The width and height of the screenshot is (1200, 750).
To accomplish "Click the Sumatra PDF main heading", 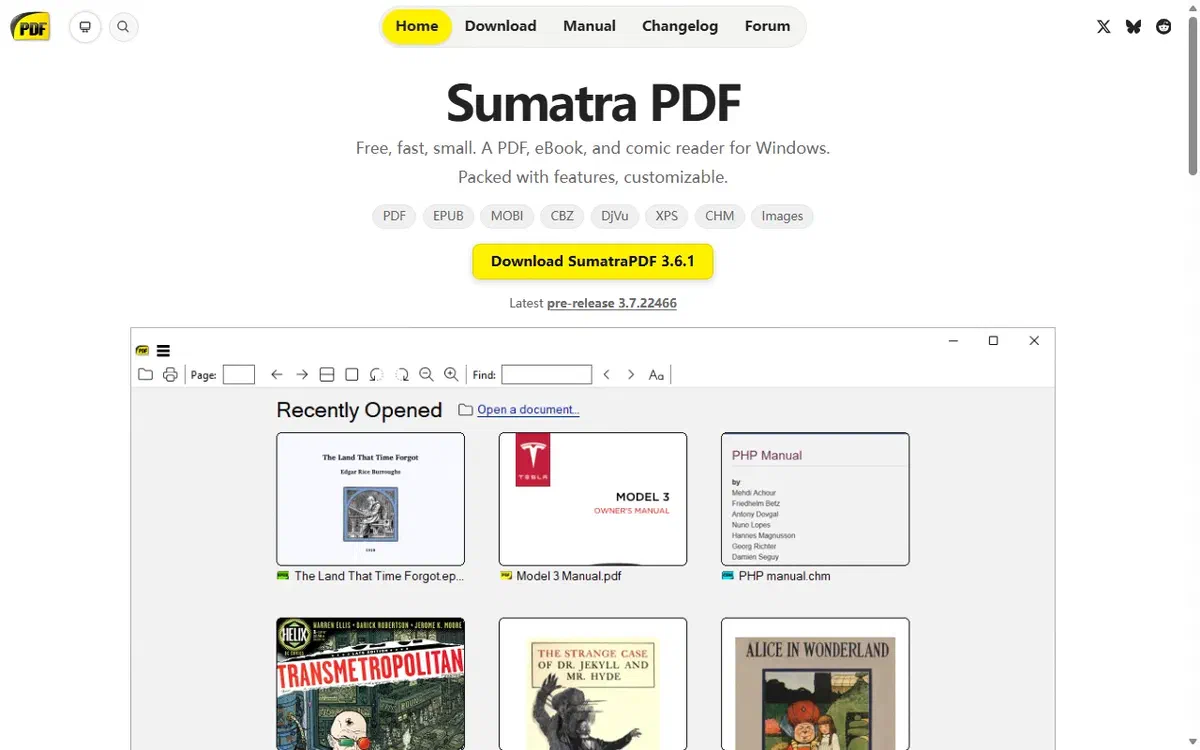I will [593, 102].
